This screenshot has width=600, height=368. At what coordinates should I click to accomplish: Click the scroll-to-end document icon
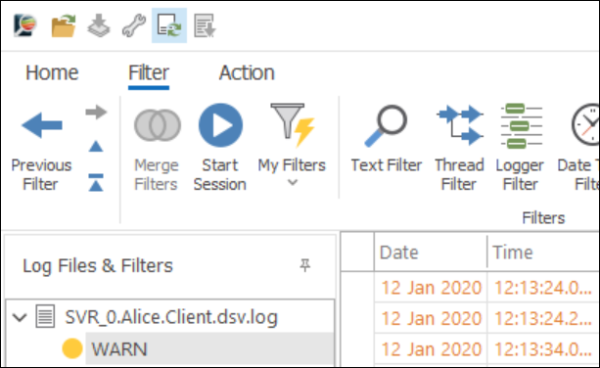click(x=204, y=26)
